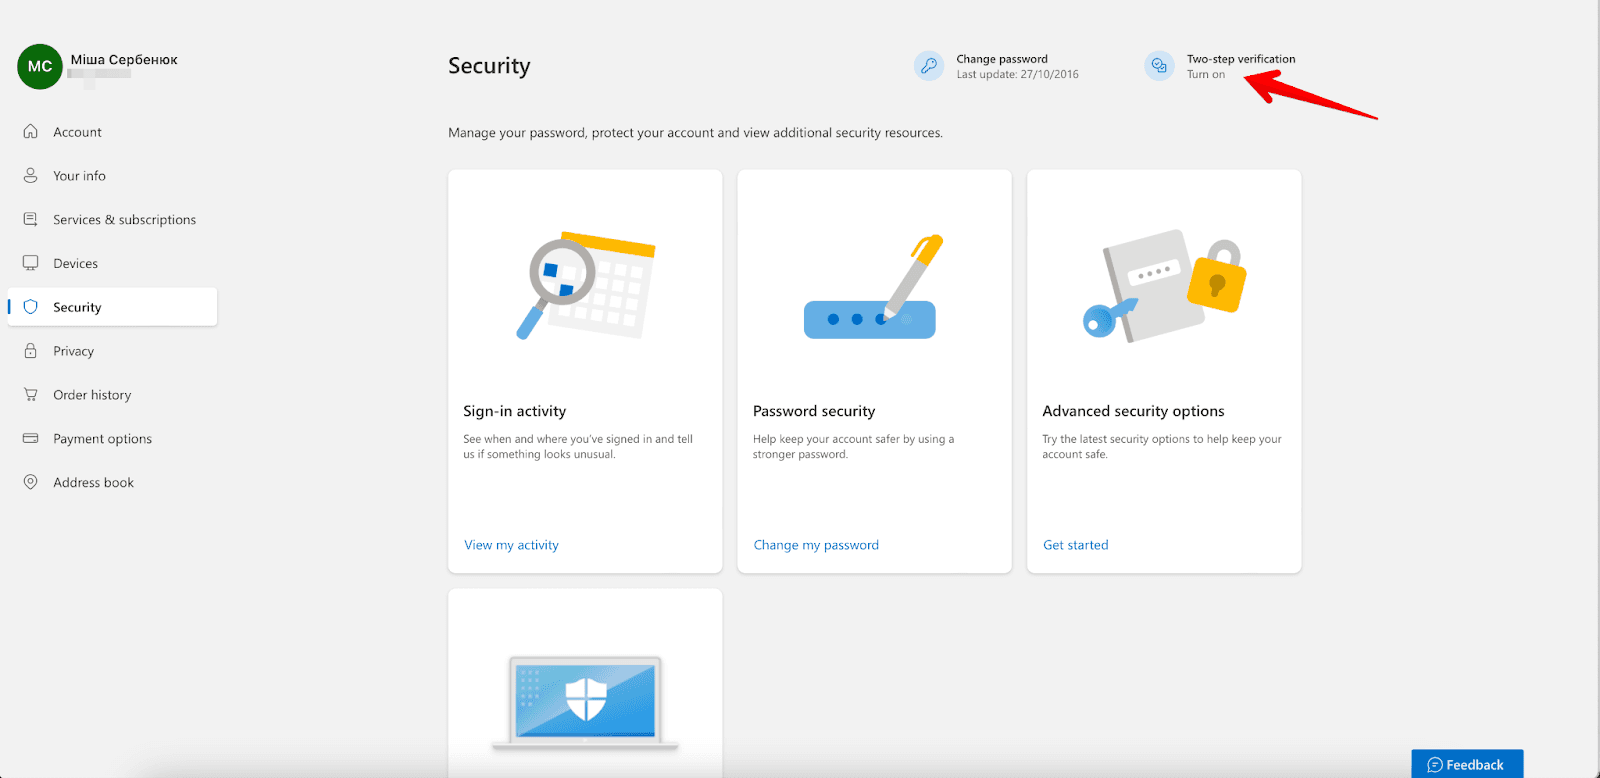1600x778 pixels.
Task: Click the Privacy lock icon
Action: [x=31, y=351]
